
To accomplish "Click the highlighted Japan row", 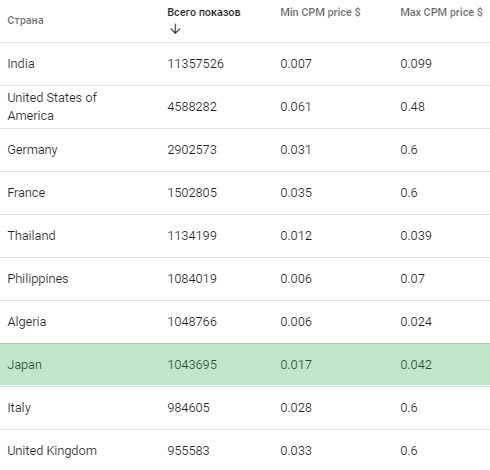I will point(245,365).
